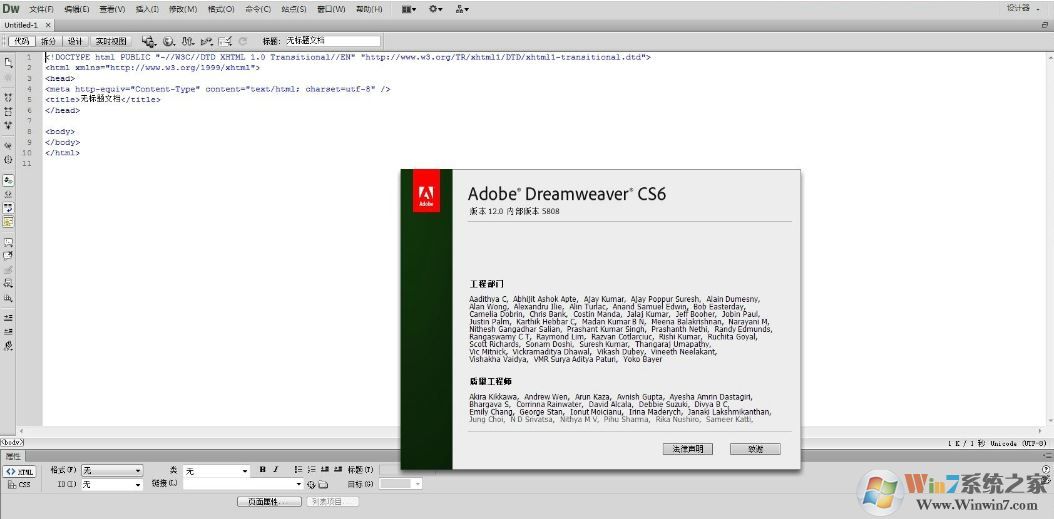This screenshot has height=519, width=1054.
Task: Select CSS mode in properties panel
Action: coord(19,485)
